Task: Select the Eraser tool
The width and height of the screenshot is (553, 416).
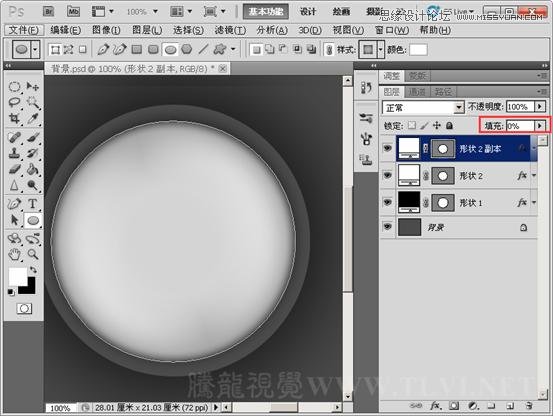Action: (14, 169)
